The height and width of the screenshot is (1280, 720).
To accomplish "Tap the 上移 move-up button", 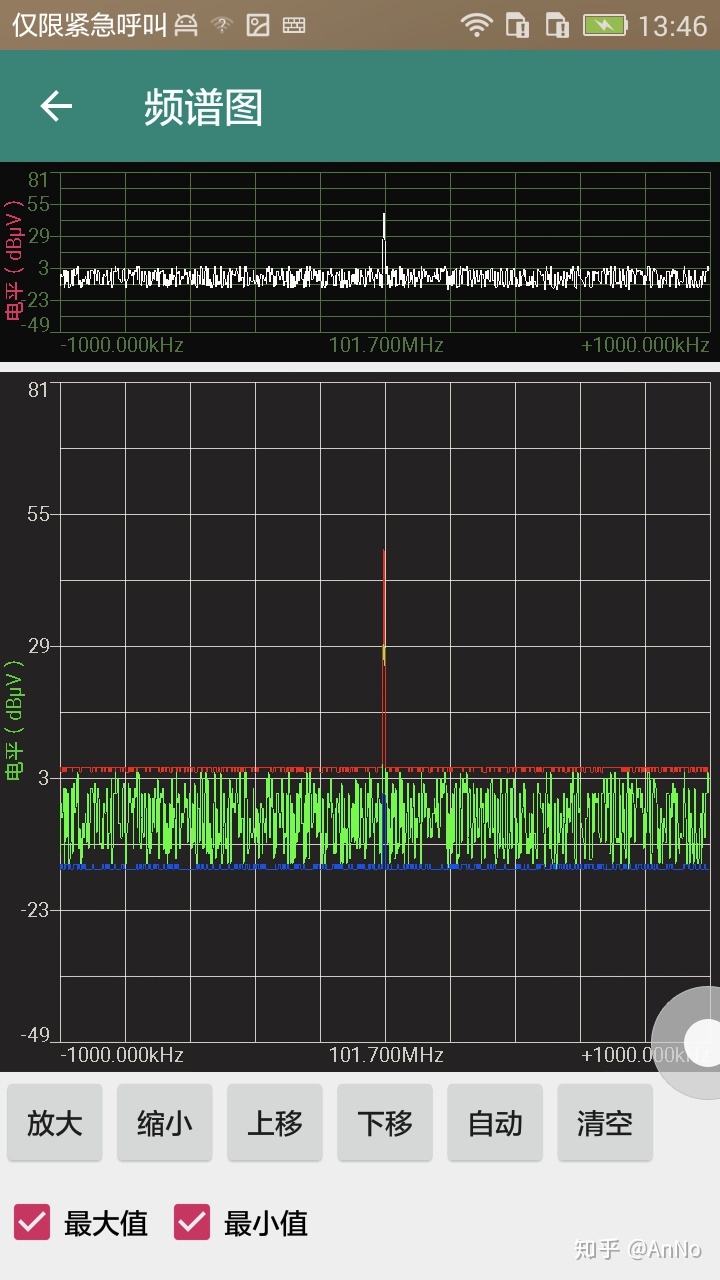I will click(275, 1123).
